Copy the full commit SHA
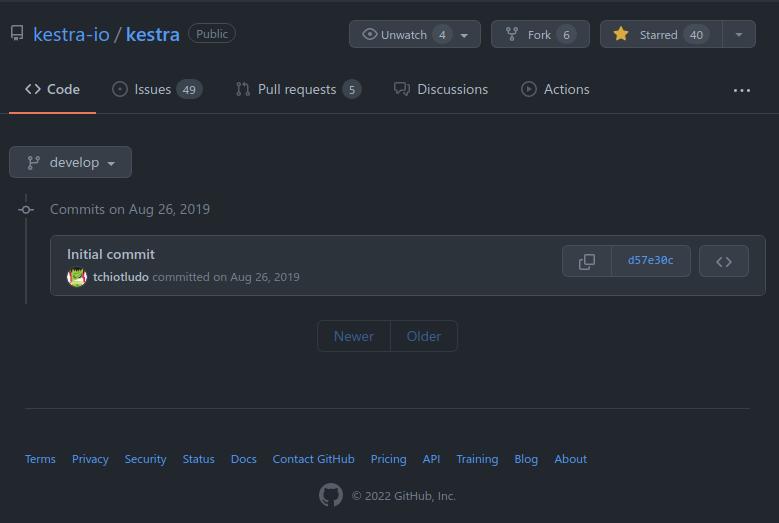Image resolution: width=779 pixels, height=523 pixels. pos(587,261)
